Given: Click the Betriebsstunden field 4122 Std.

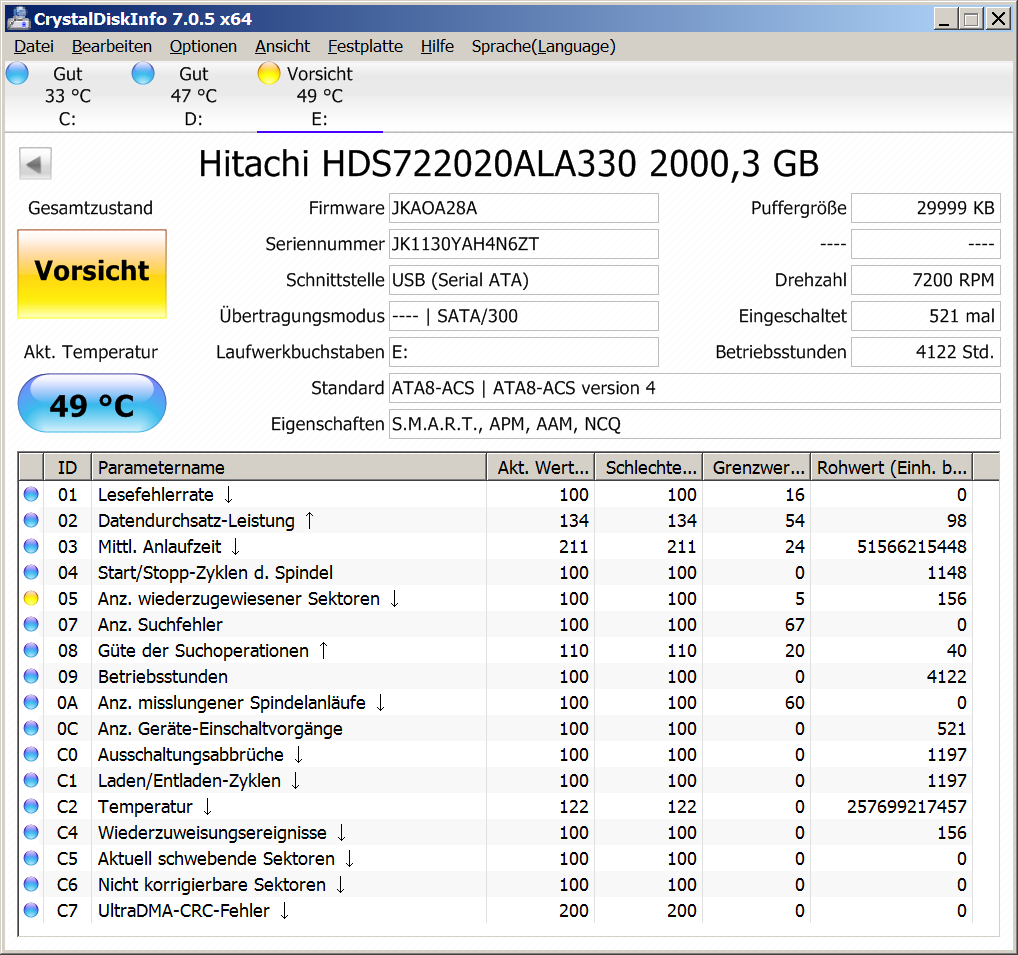Looking at the screenshot, I should (926, 352).
